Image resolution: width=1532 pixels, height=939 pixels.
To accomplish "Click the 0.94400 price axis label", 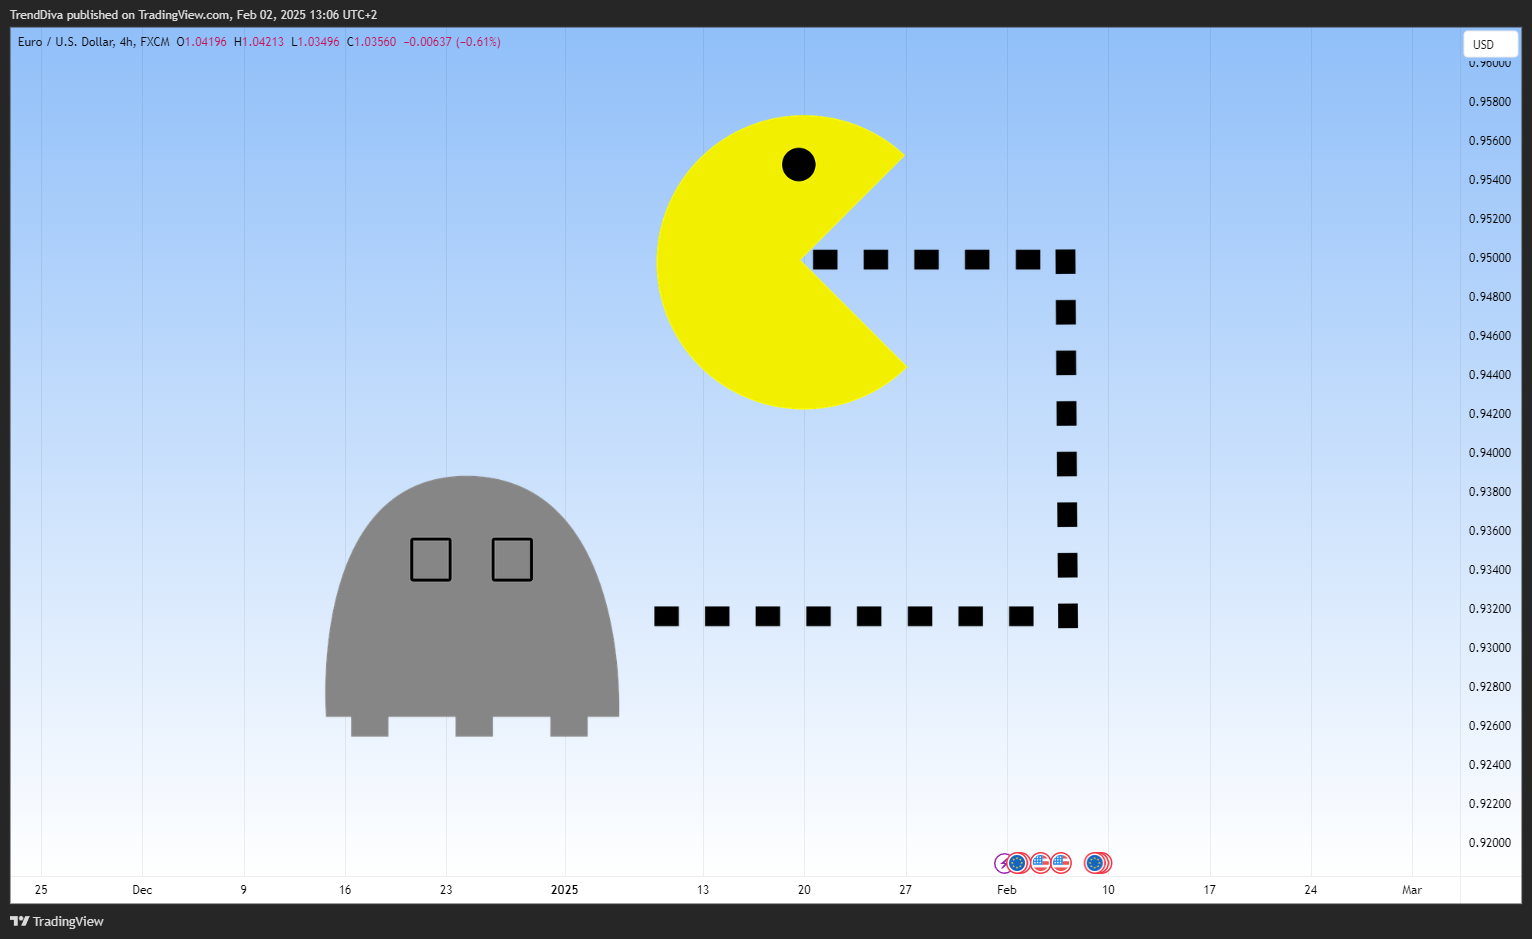I will coord(1490,375).
